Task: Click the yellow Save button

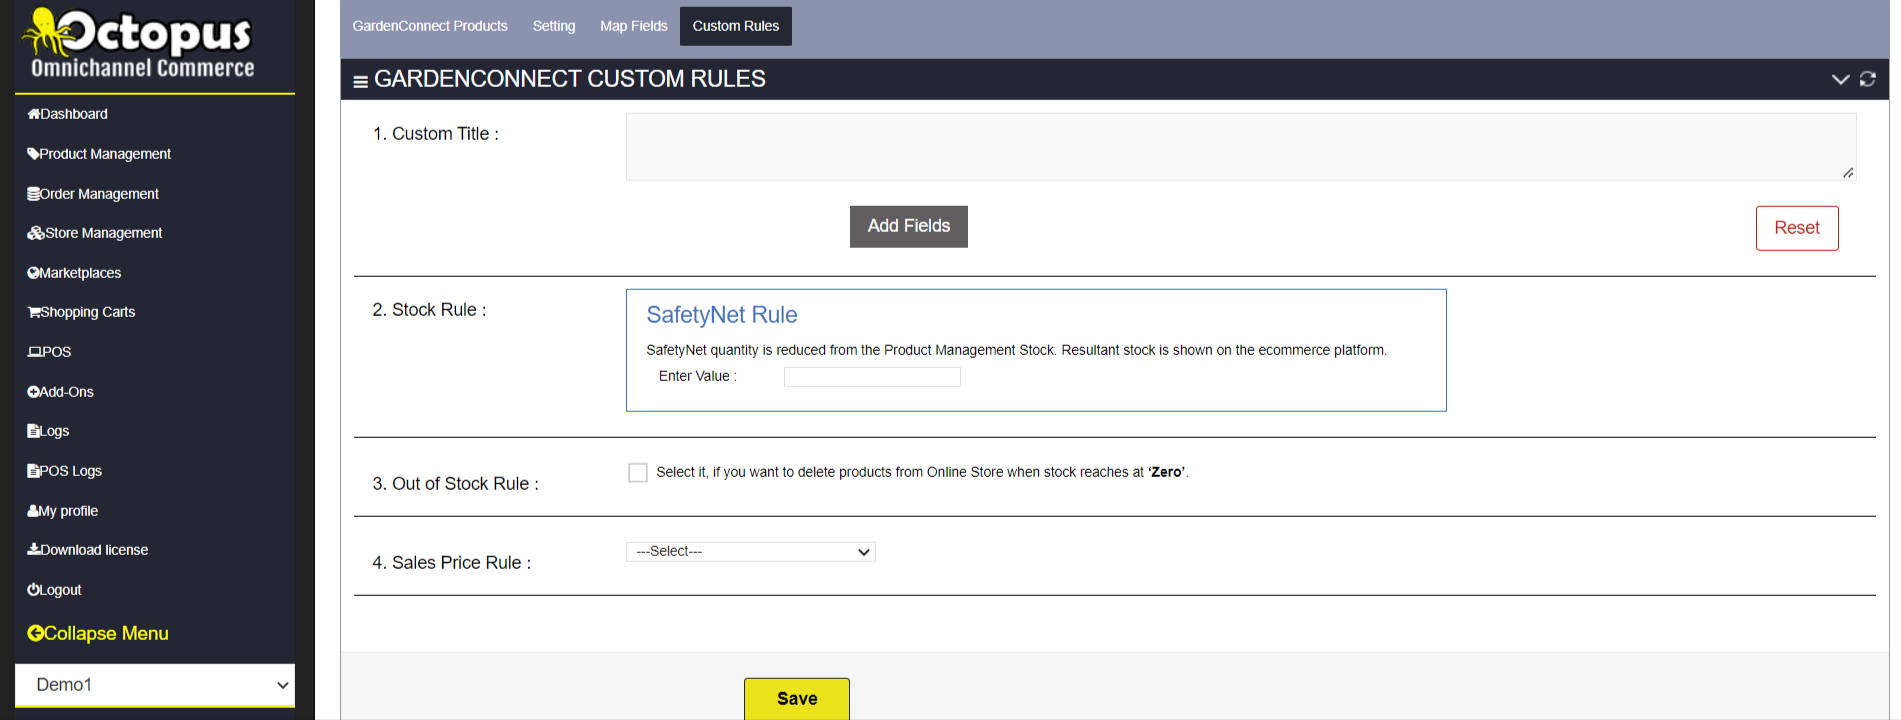Action: coord(797,699)
